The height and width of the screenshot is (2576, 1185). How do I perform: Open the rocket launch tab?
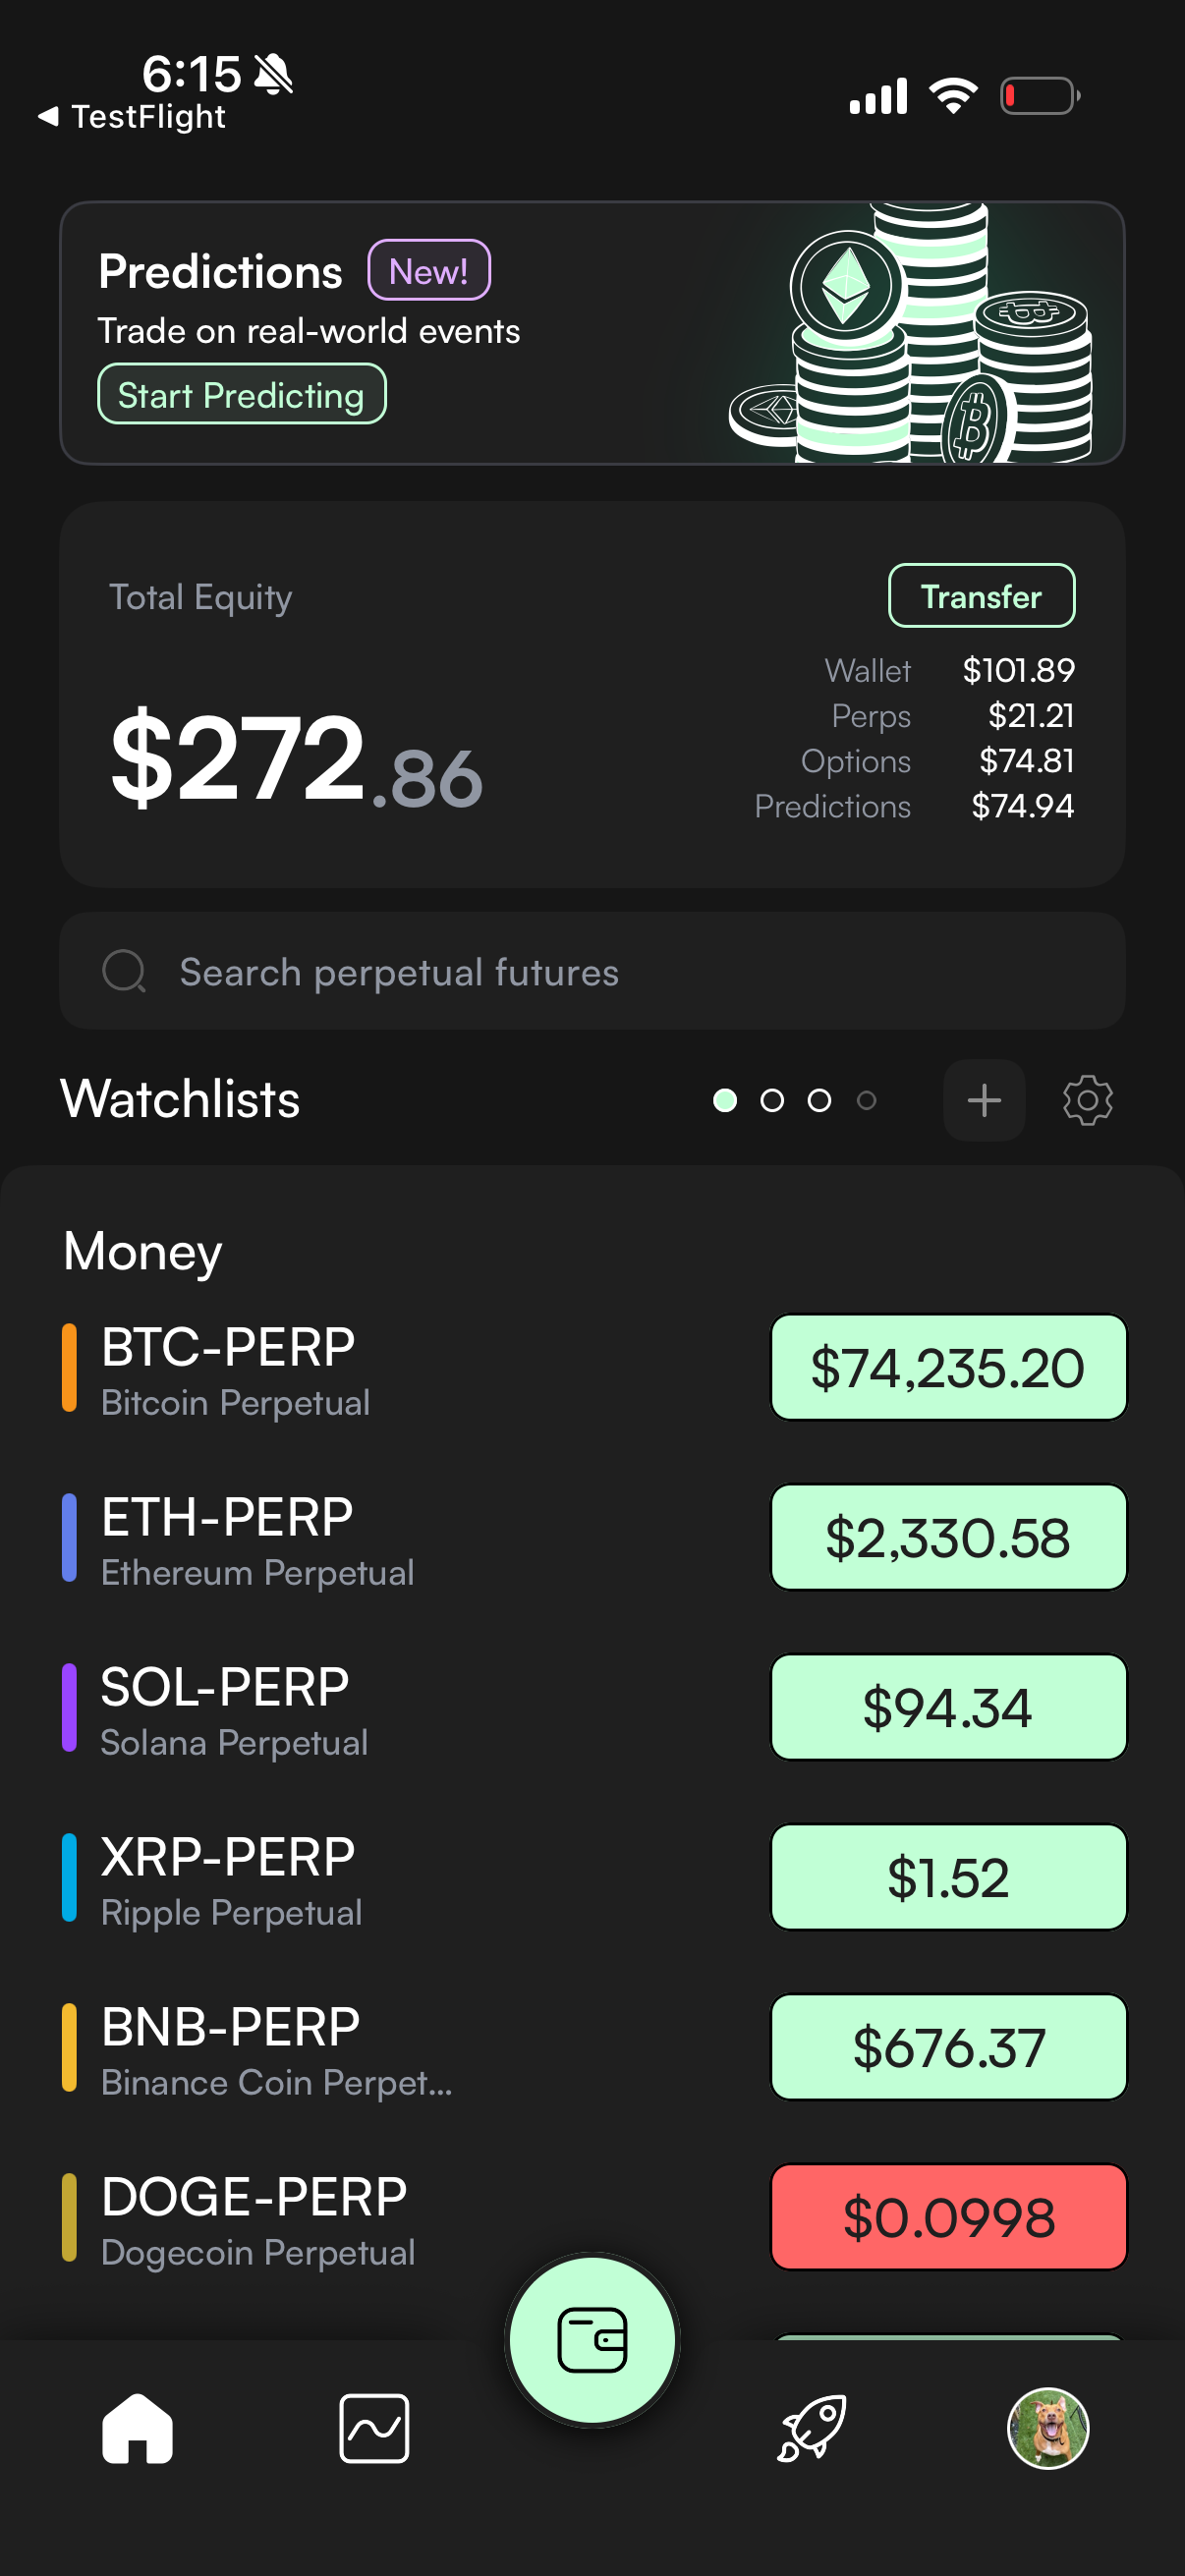811,2428
